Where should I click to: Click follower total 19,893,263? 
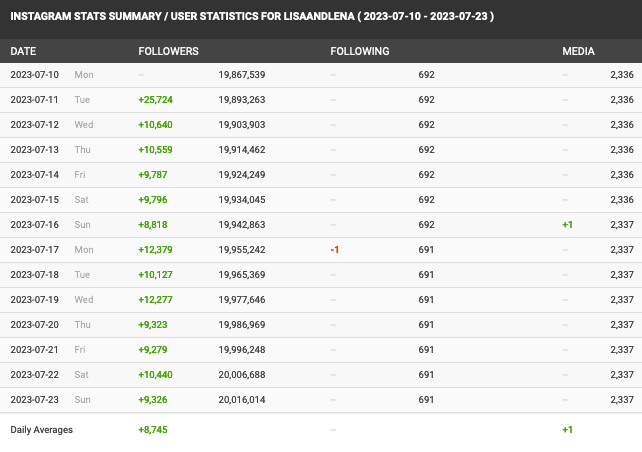click(x=242, y=100)
